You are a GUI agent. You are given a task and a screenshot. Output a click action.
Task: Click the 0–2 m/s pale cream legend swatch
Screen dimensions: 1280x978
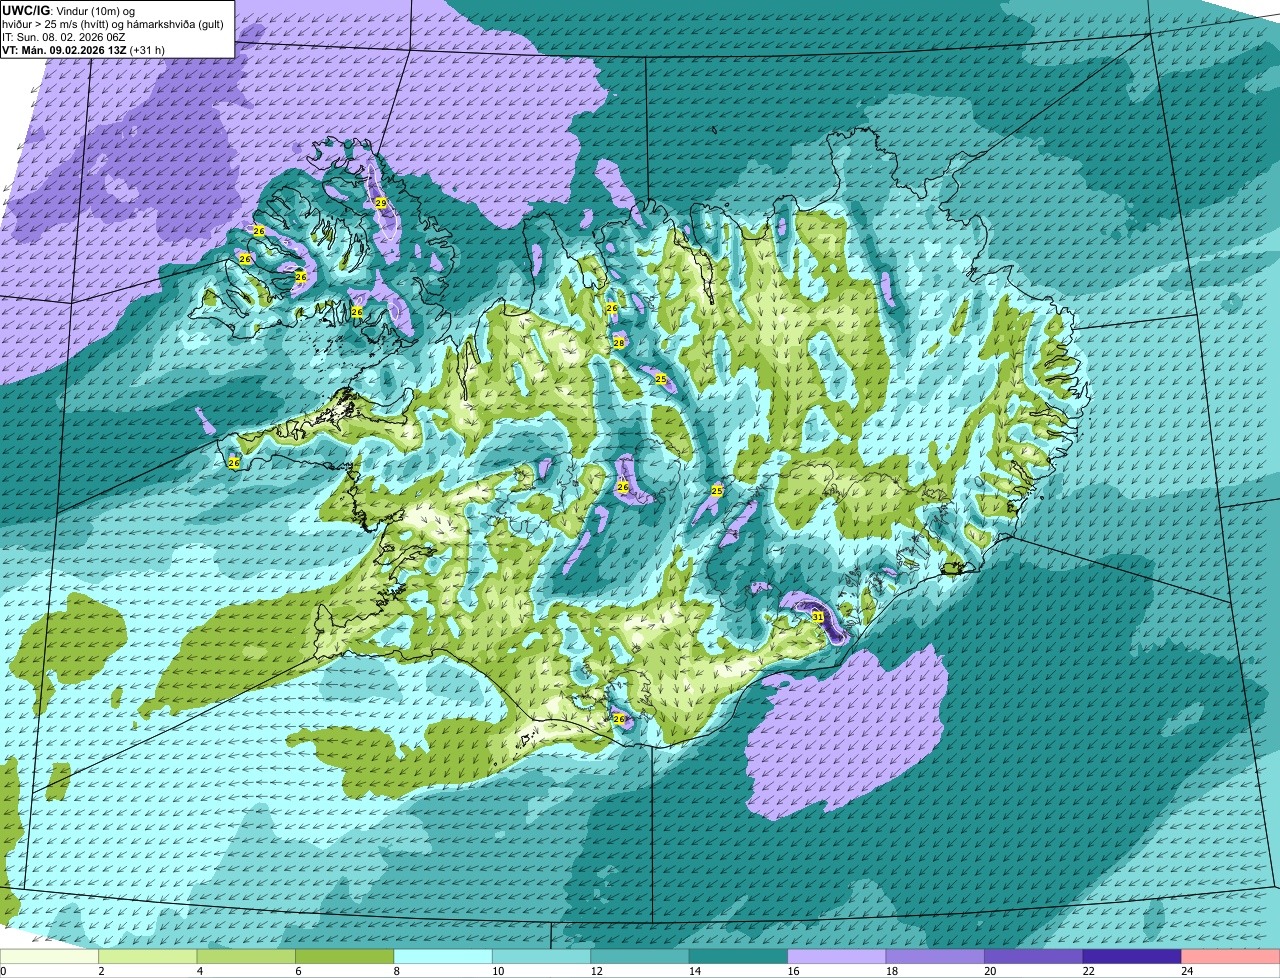(49, 956)
